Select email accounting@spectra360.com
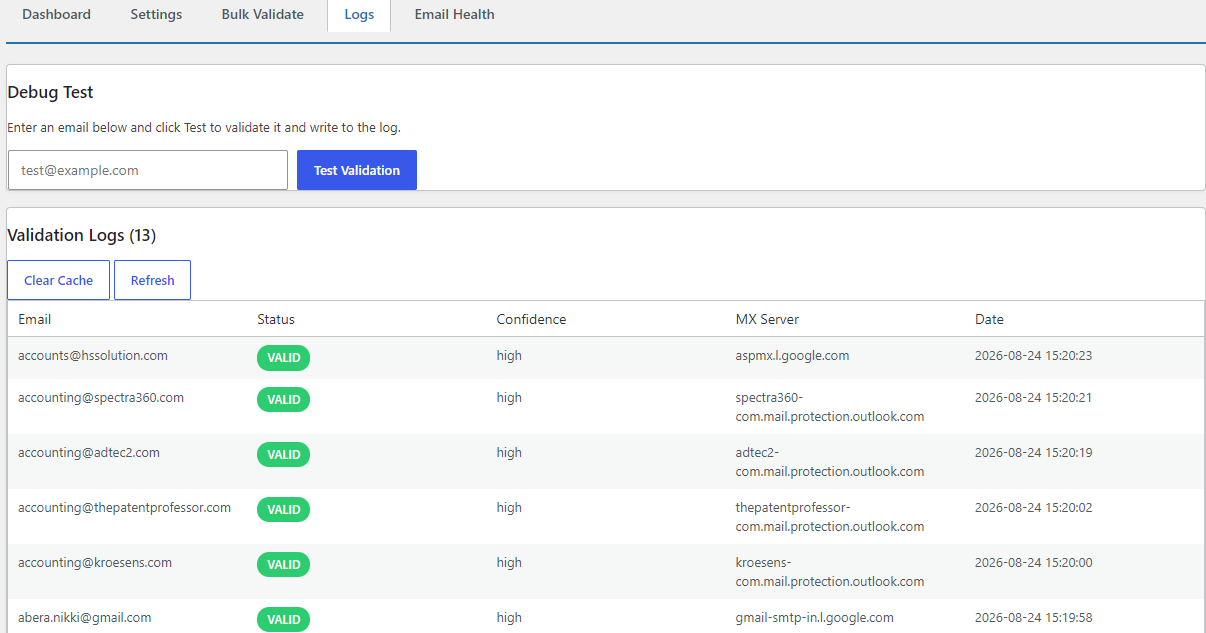The image size is (1206, 633). click(101, 397)
